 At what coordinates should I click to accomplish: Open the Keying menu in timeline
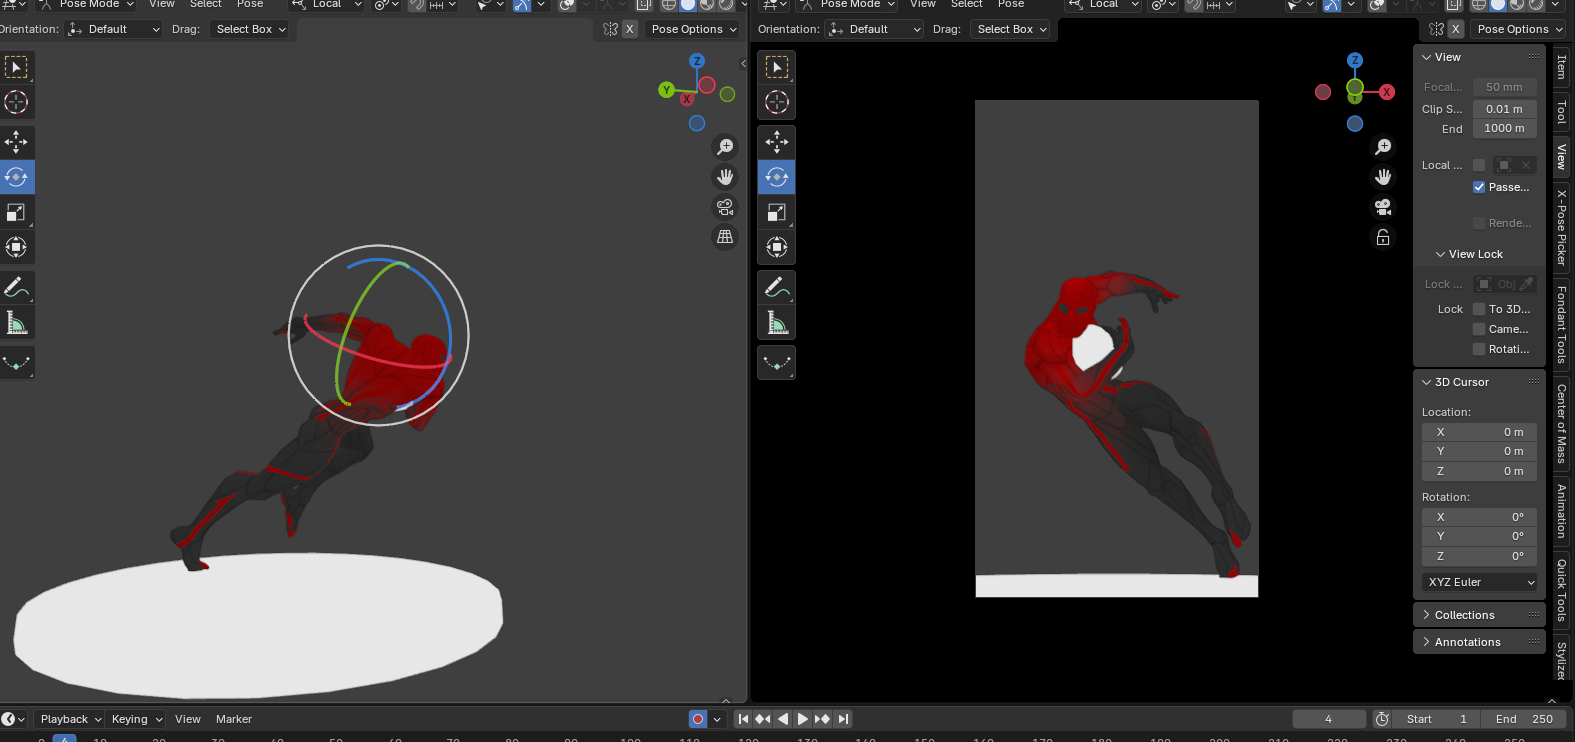coord(137,719)
